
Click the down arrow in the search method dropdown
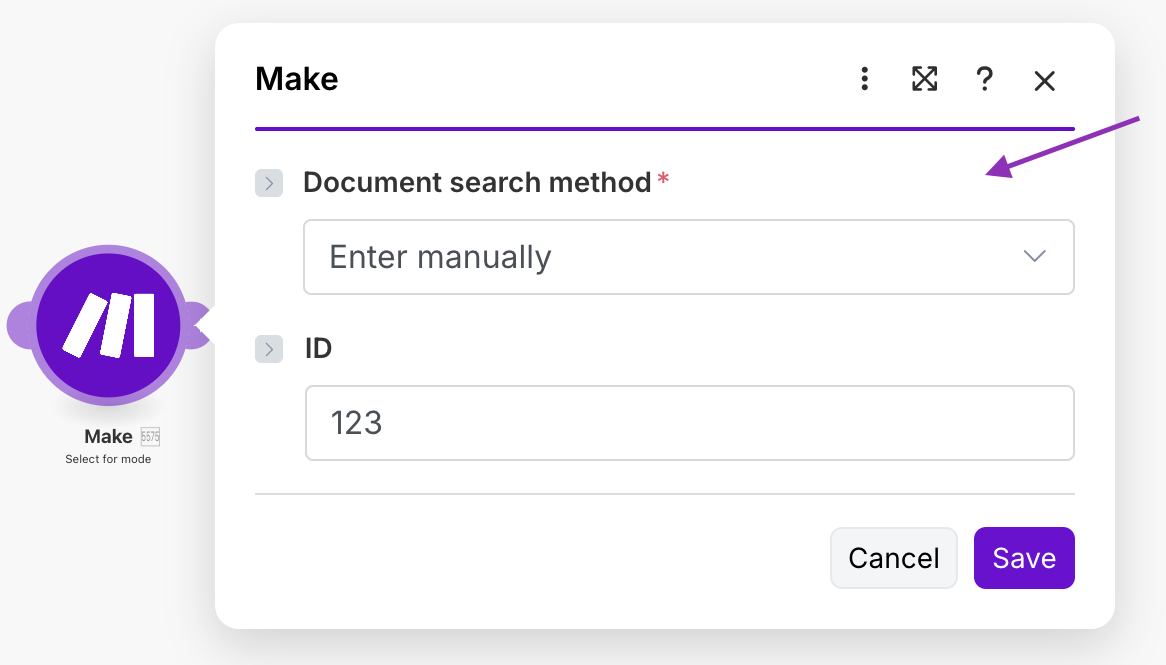pos(1035,257)
